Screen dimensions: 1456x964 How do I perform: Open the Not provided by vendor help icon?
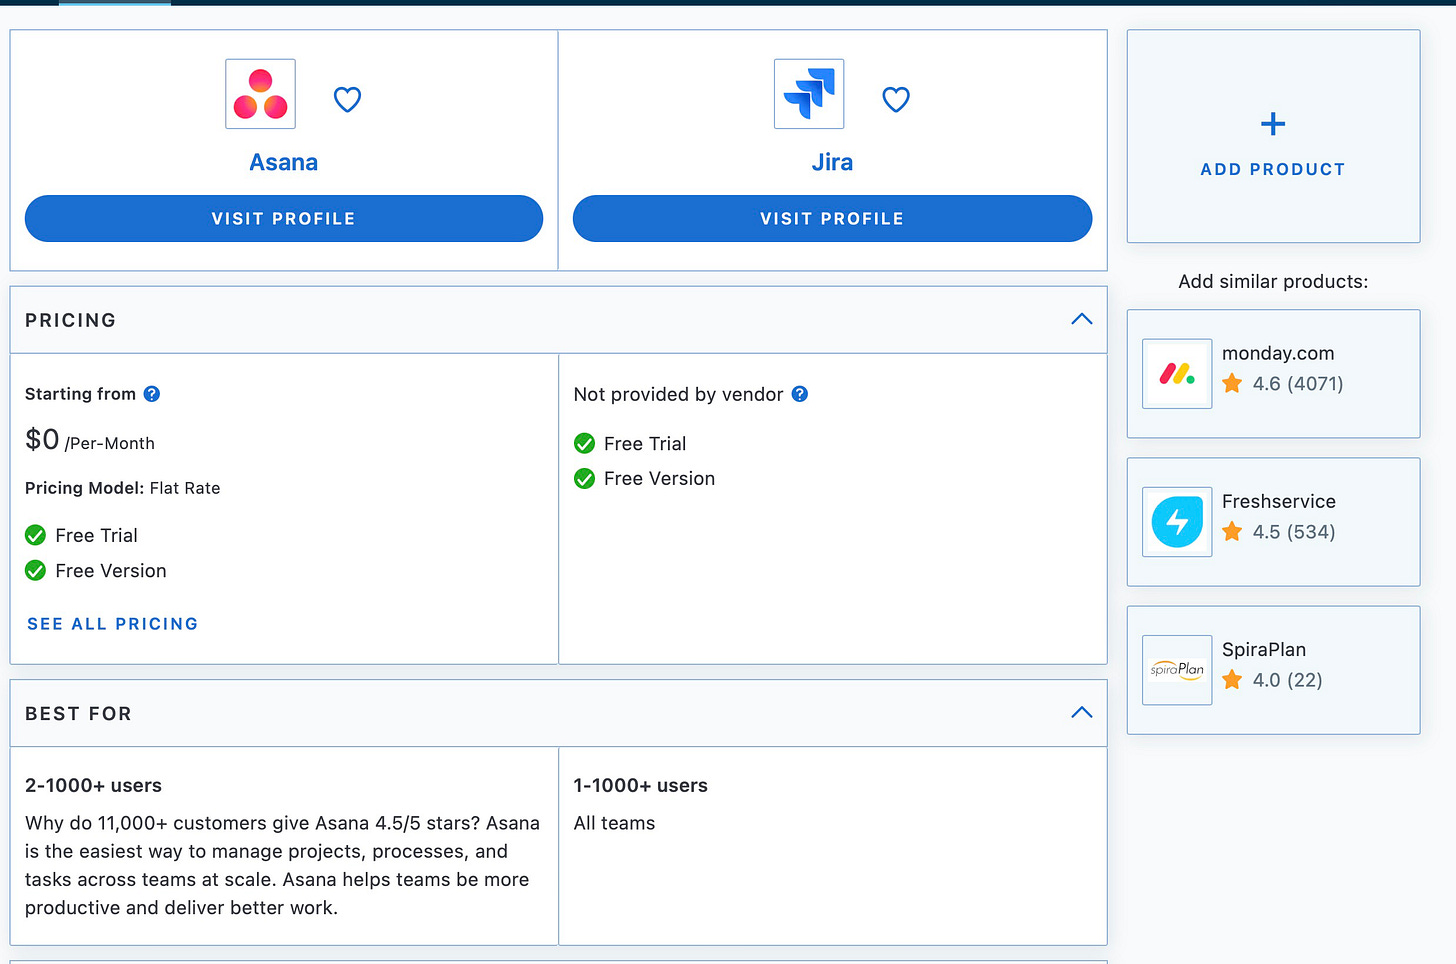[x=800, y=394]
